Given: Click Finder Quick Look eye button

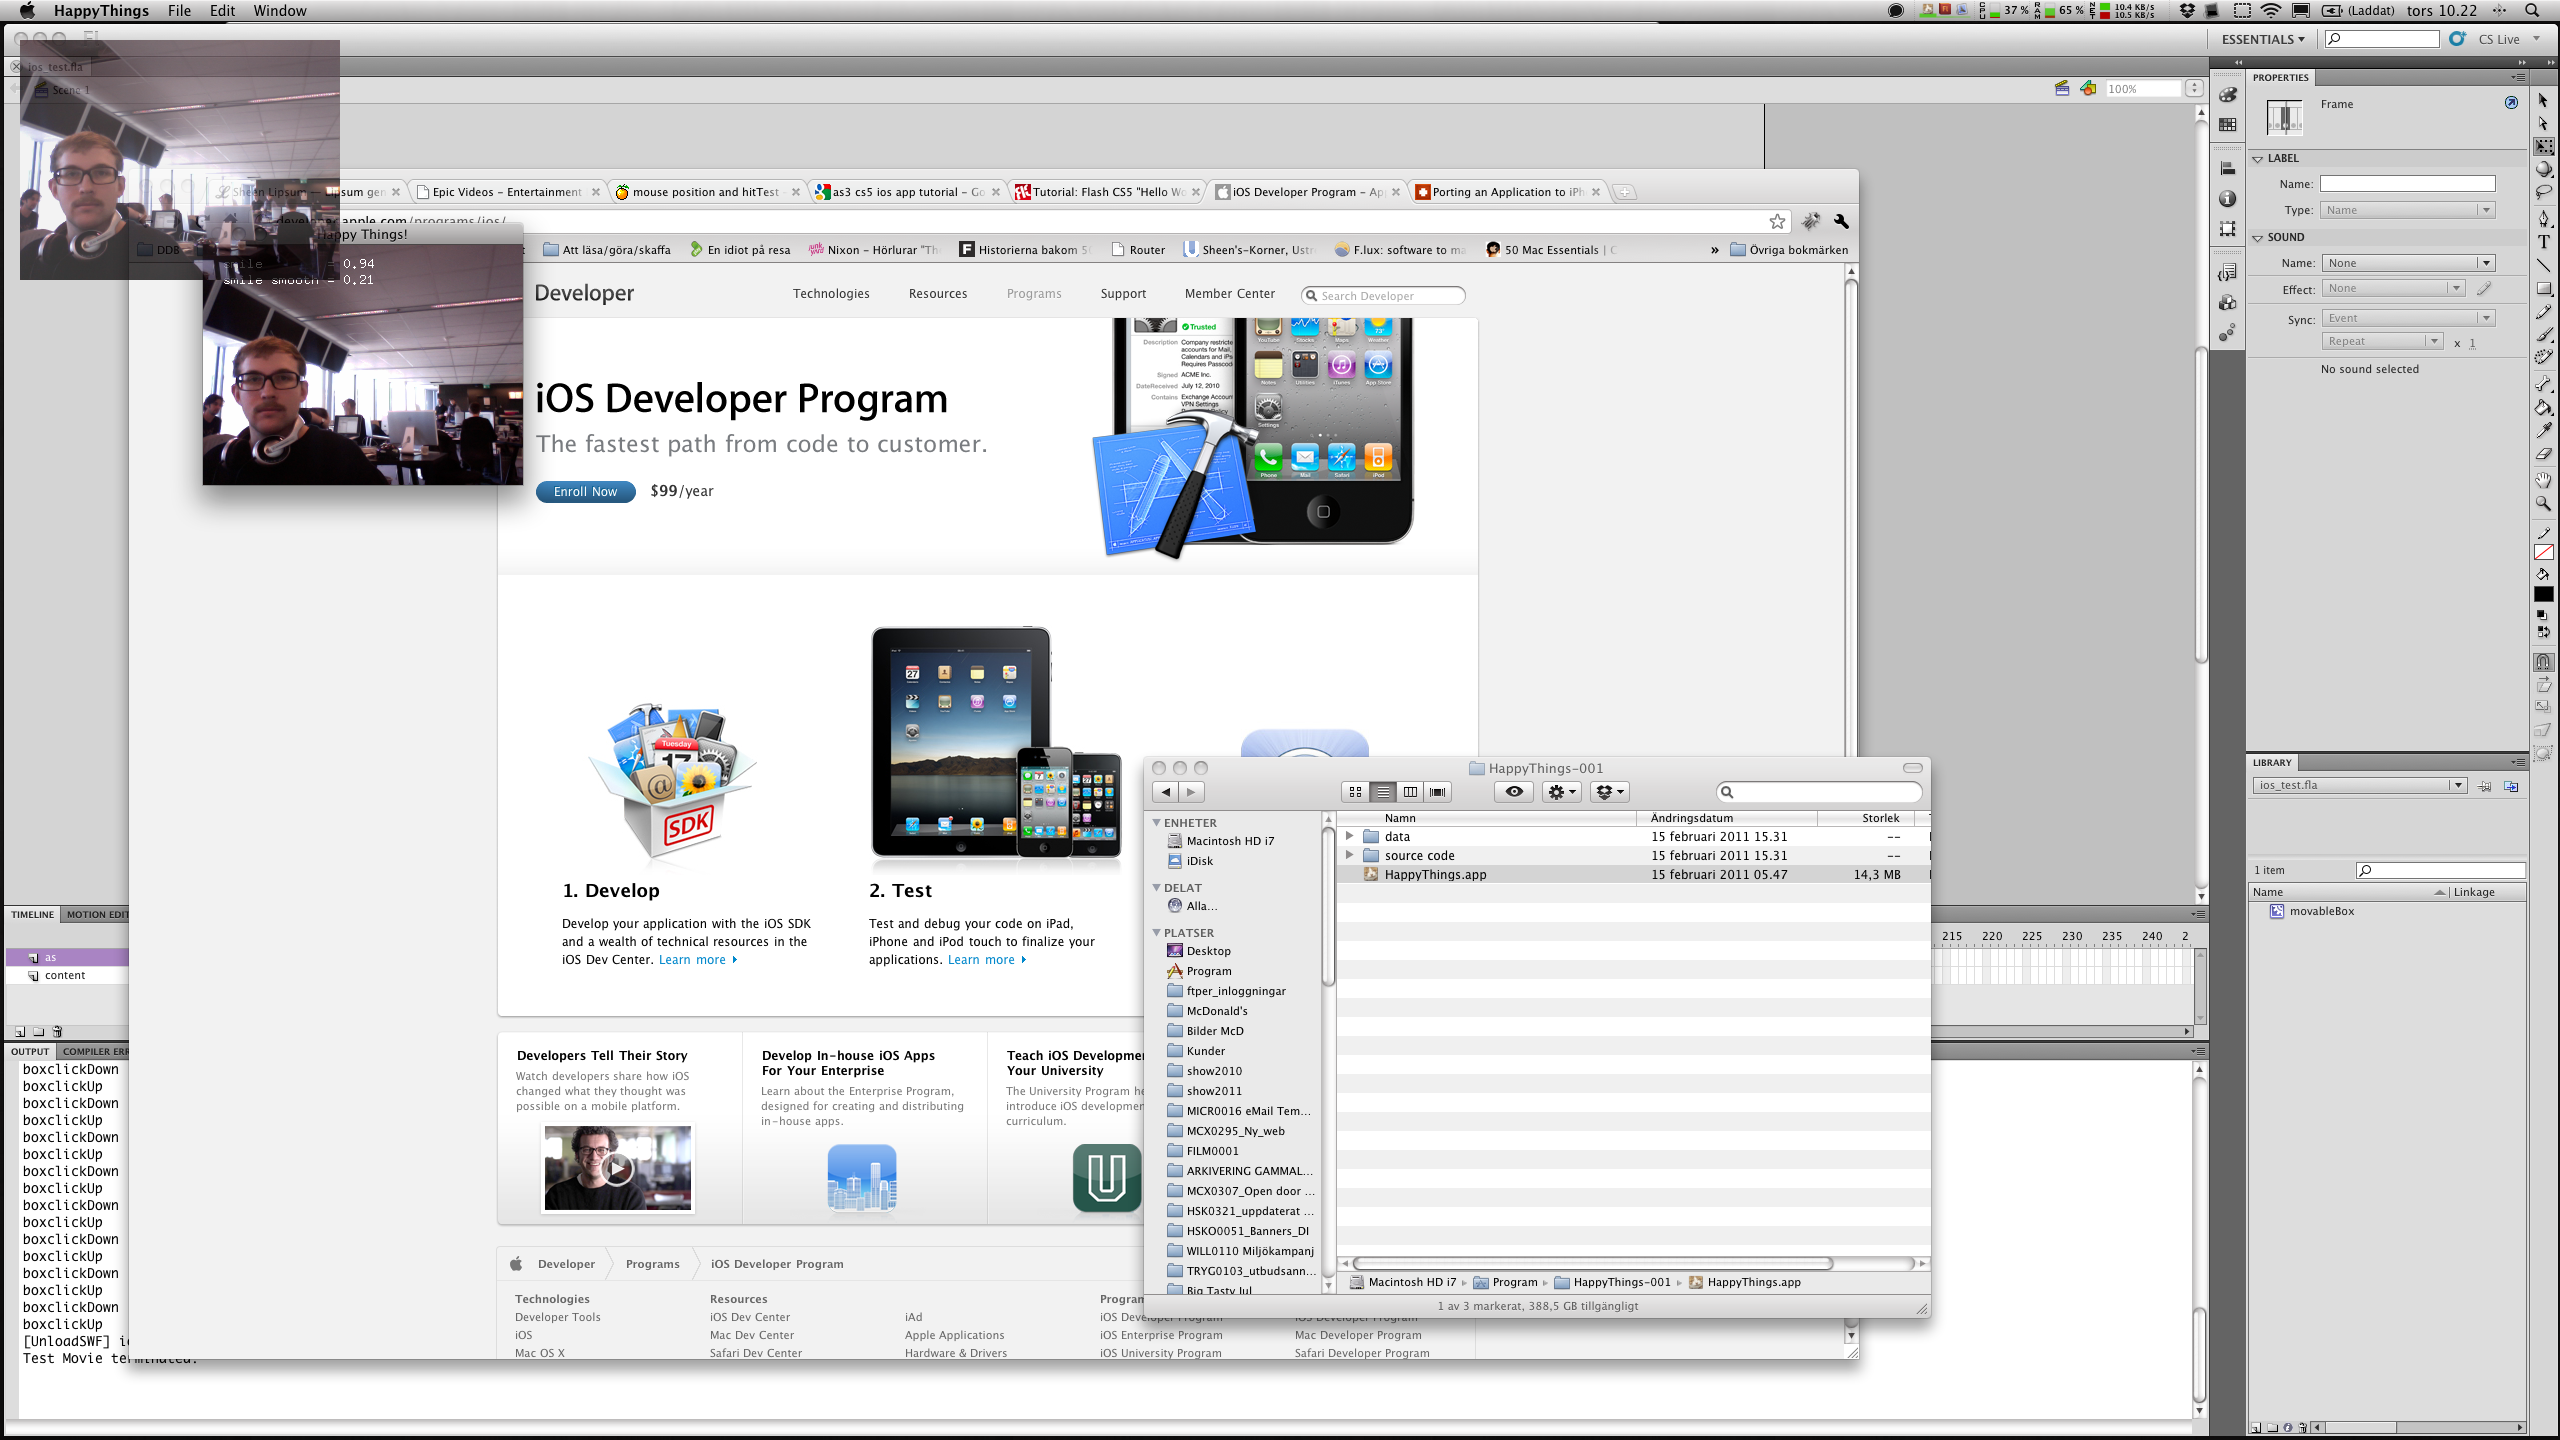Looking at the screenshot, I should (x=1514, y=792).
